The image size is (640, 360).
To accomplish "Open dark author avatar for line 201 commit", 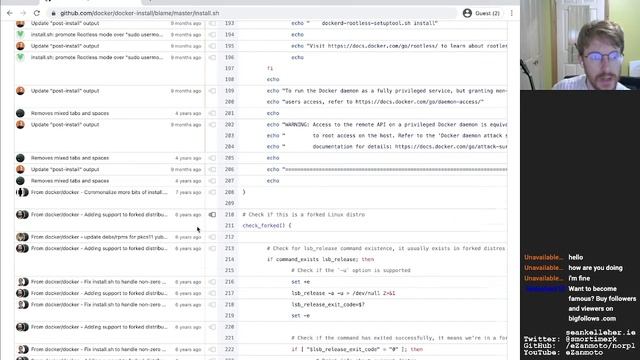I will click(20, 113).
